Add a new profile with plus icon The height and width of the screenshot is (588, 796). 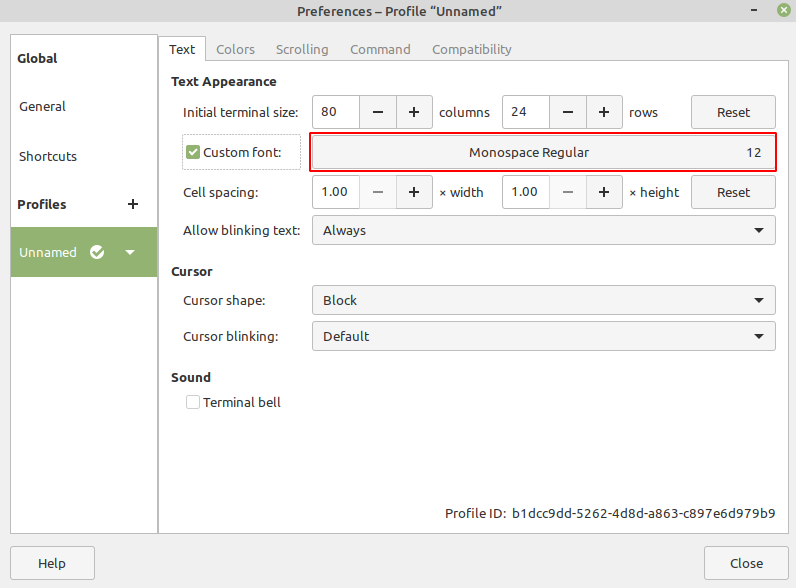(133, 204)
